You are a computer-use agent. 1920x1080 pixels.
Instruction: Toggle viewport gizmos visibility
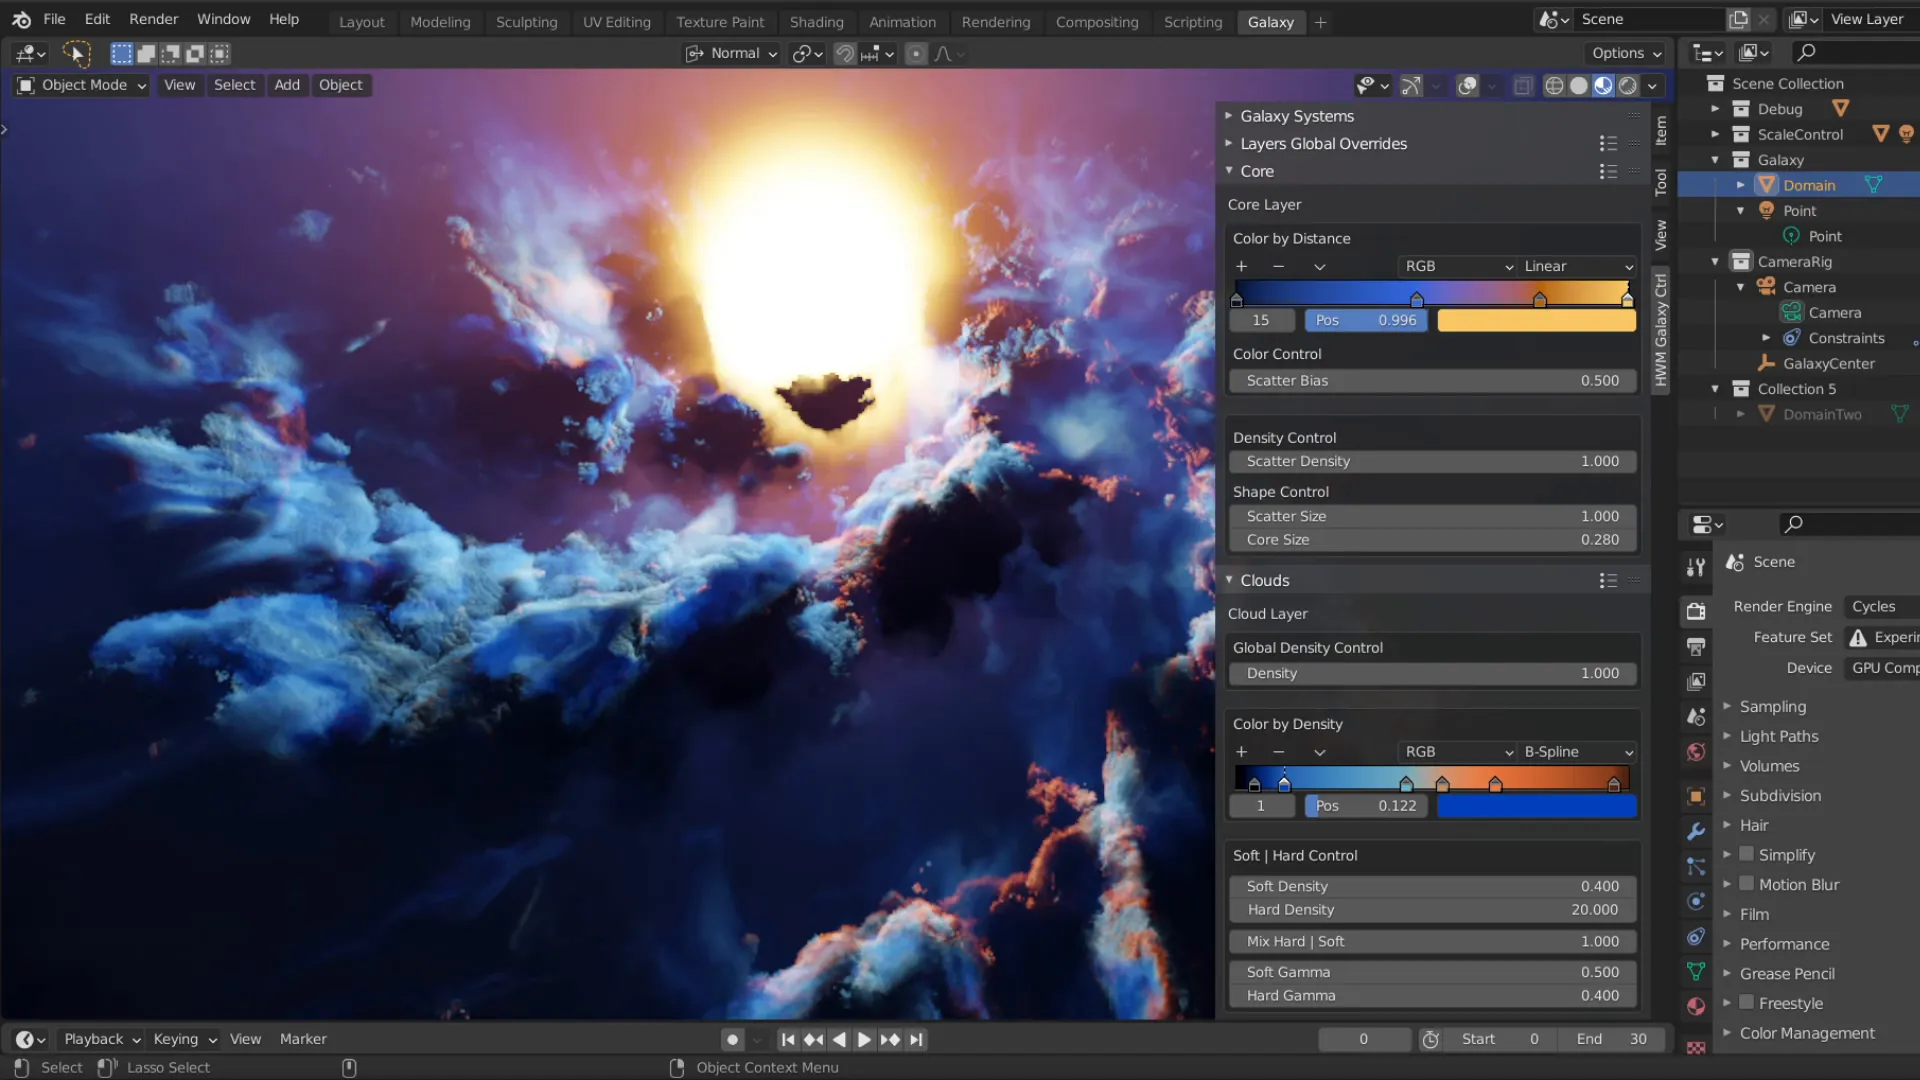1411,86
